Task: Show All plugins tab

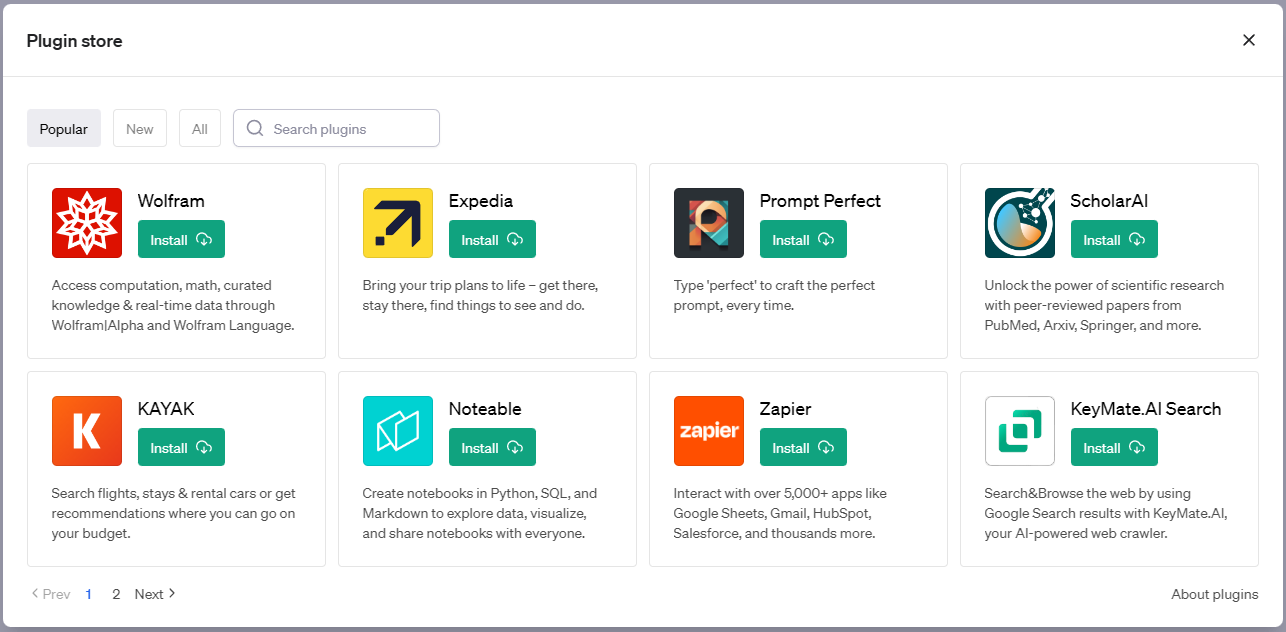Action: point(200,128)
